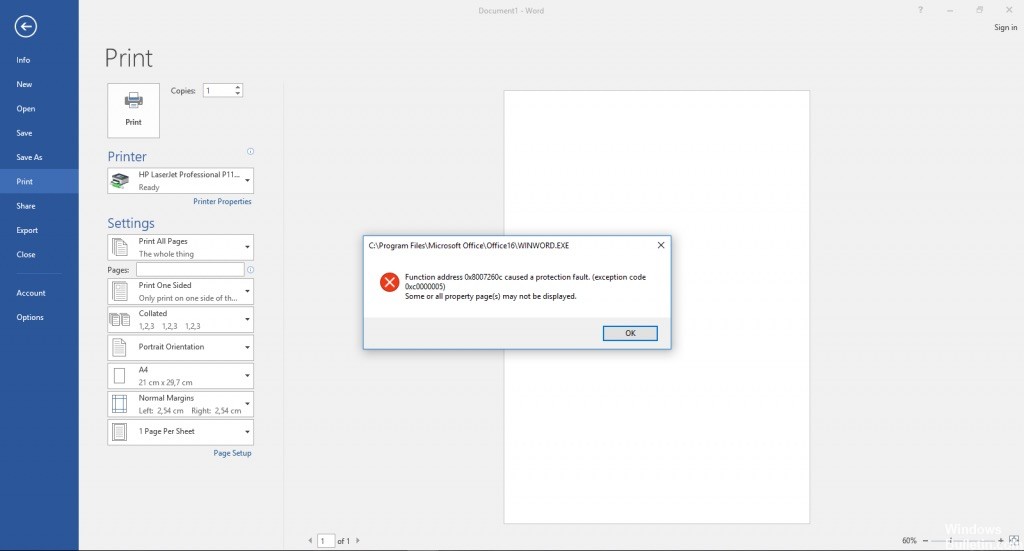This screenshot has width=1024, height=551.
Task: Open the Info tab in sidebar
Action: (x=39, y=60)
